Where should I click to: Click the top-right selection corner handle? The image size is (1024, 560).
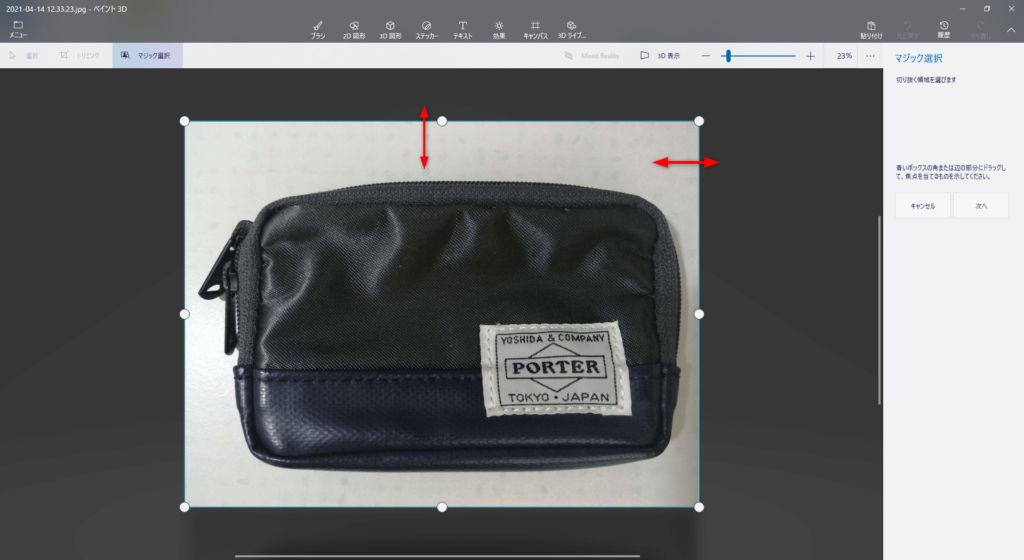[x=699, y=121]
